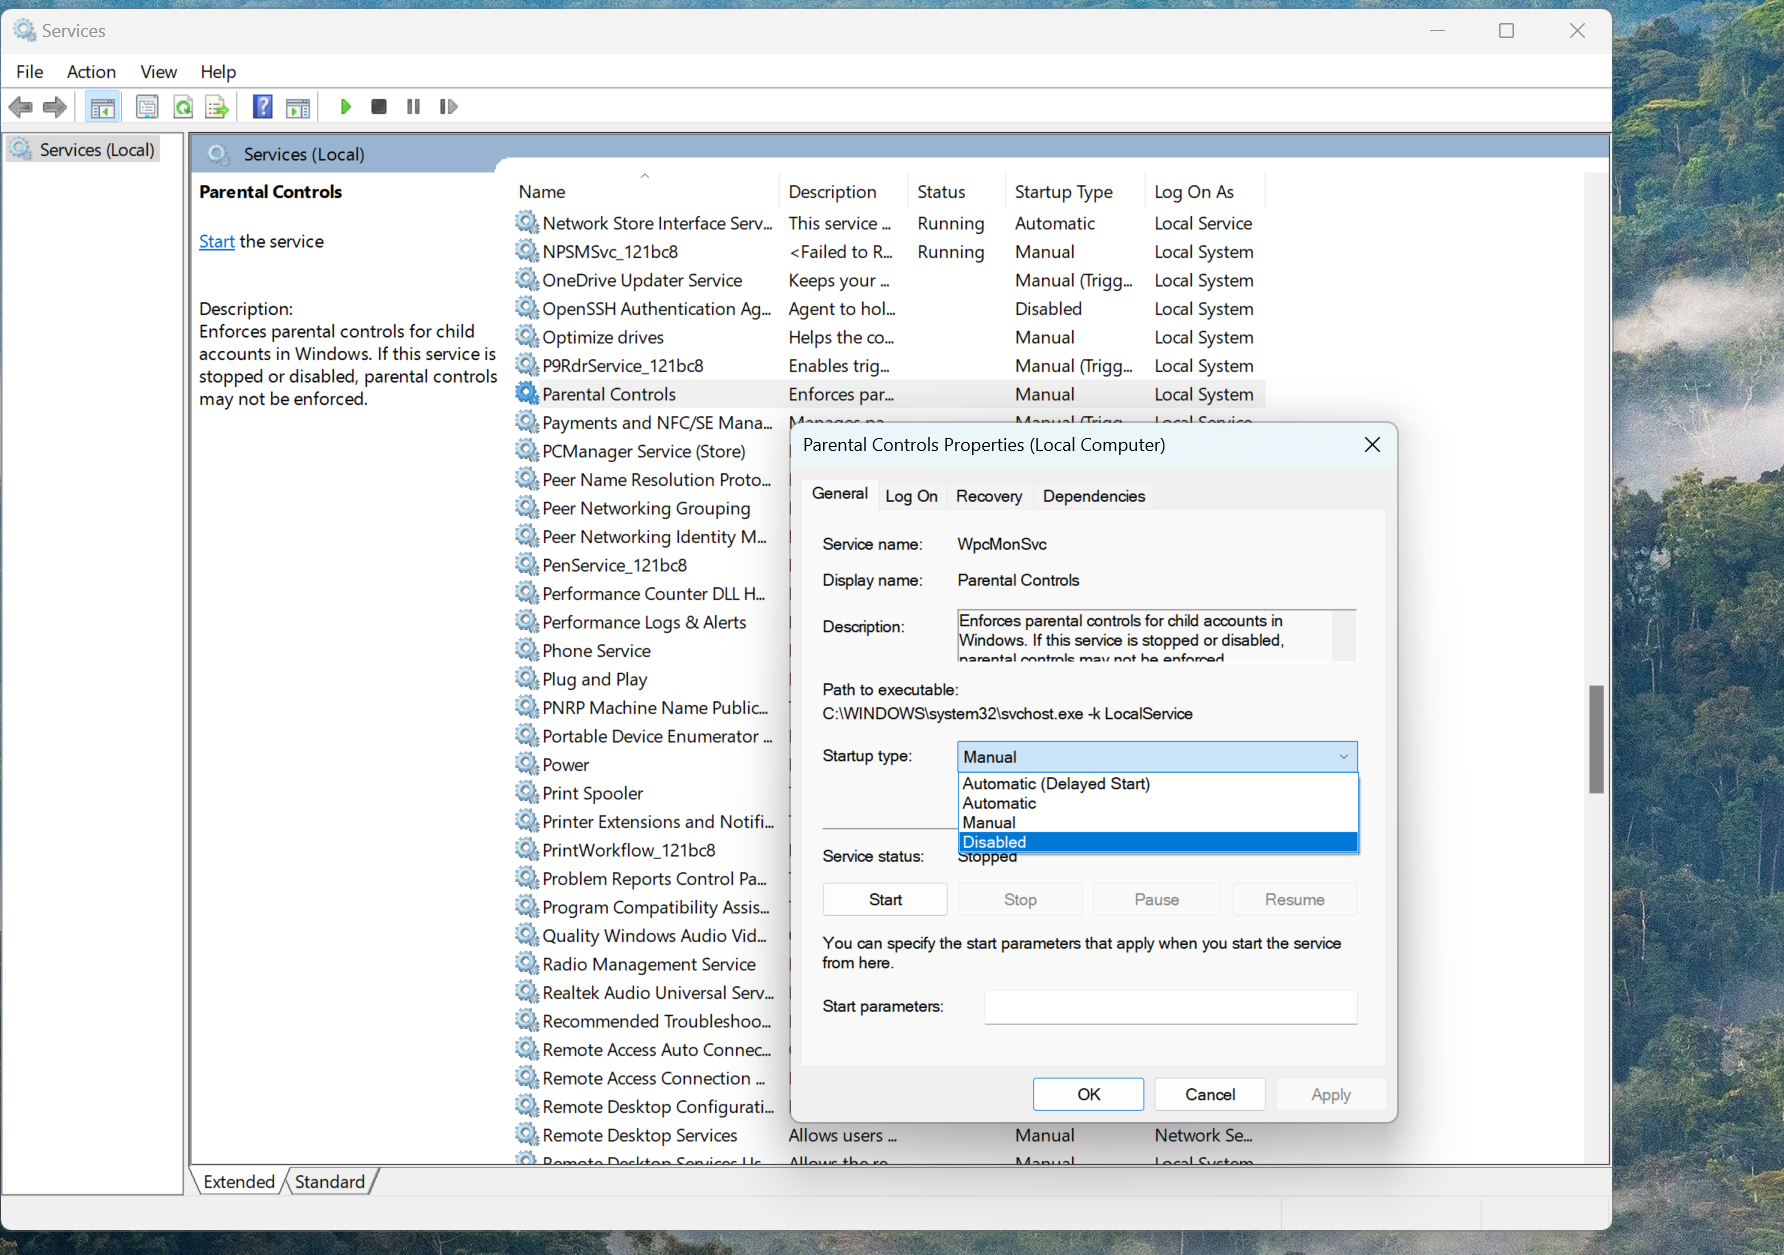Screen dimensions: 1784x1255
Task: Choose Automatic (Delayed Start) startup option
Action: 1055,783
